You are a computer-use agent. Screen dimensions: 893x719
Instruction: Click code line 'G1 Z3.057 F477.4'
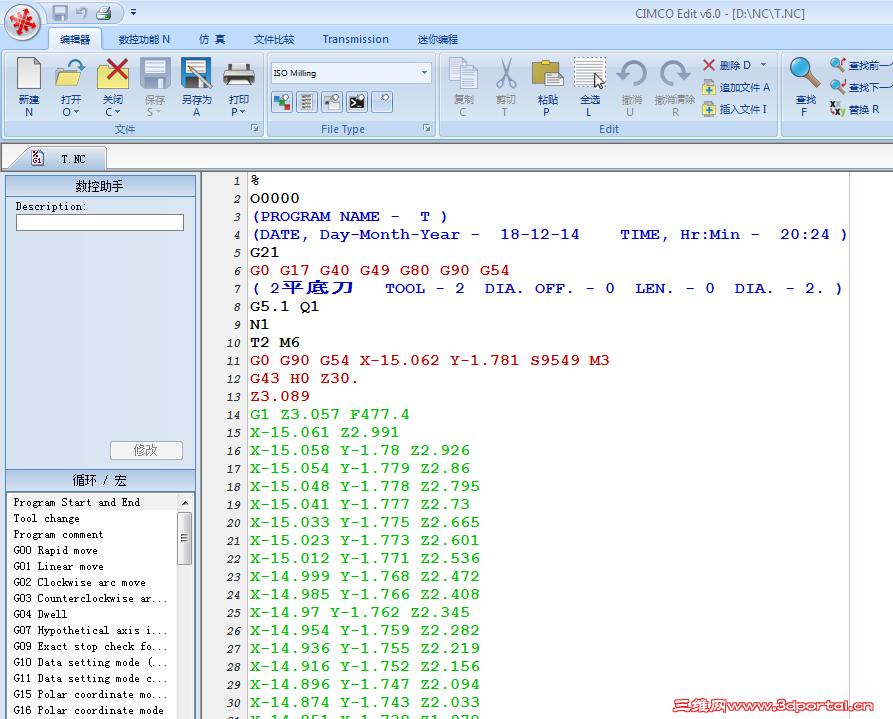[329, 414]
